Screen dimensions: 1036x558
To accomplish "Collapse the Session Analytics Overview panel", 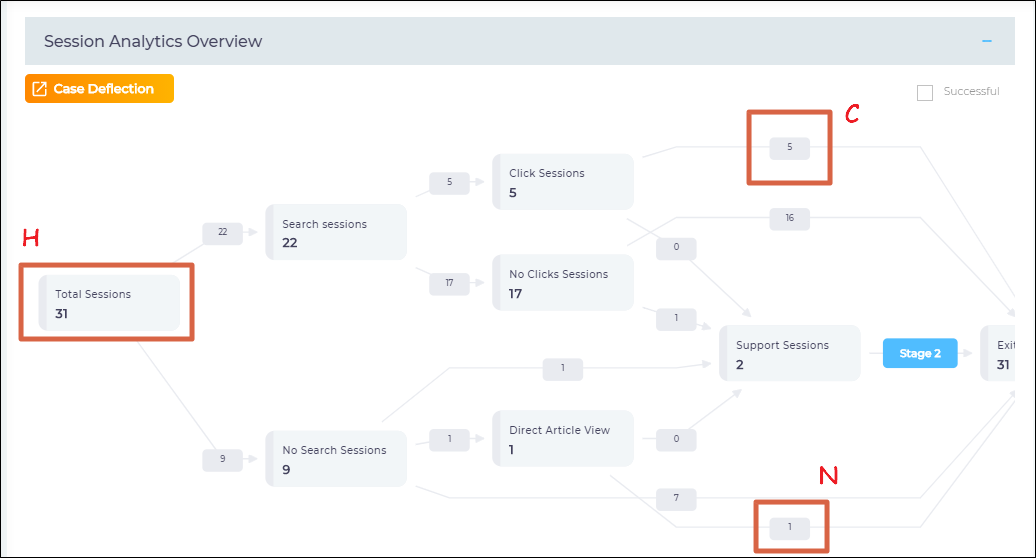I will pos(987,41).
